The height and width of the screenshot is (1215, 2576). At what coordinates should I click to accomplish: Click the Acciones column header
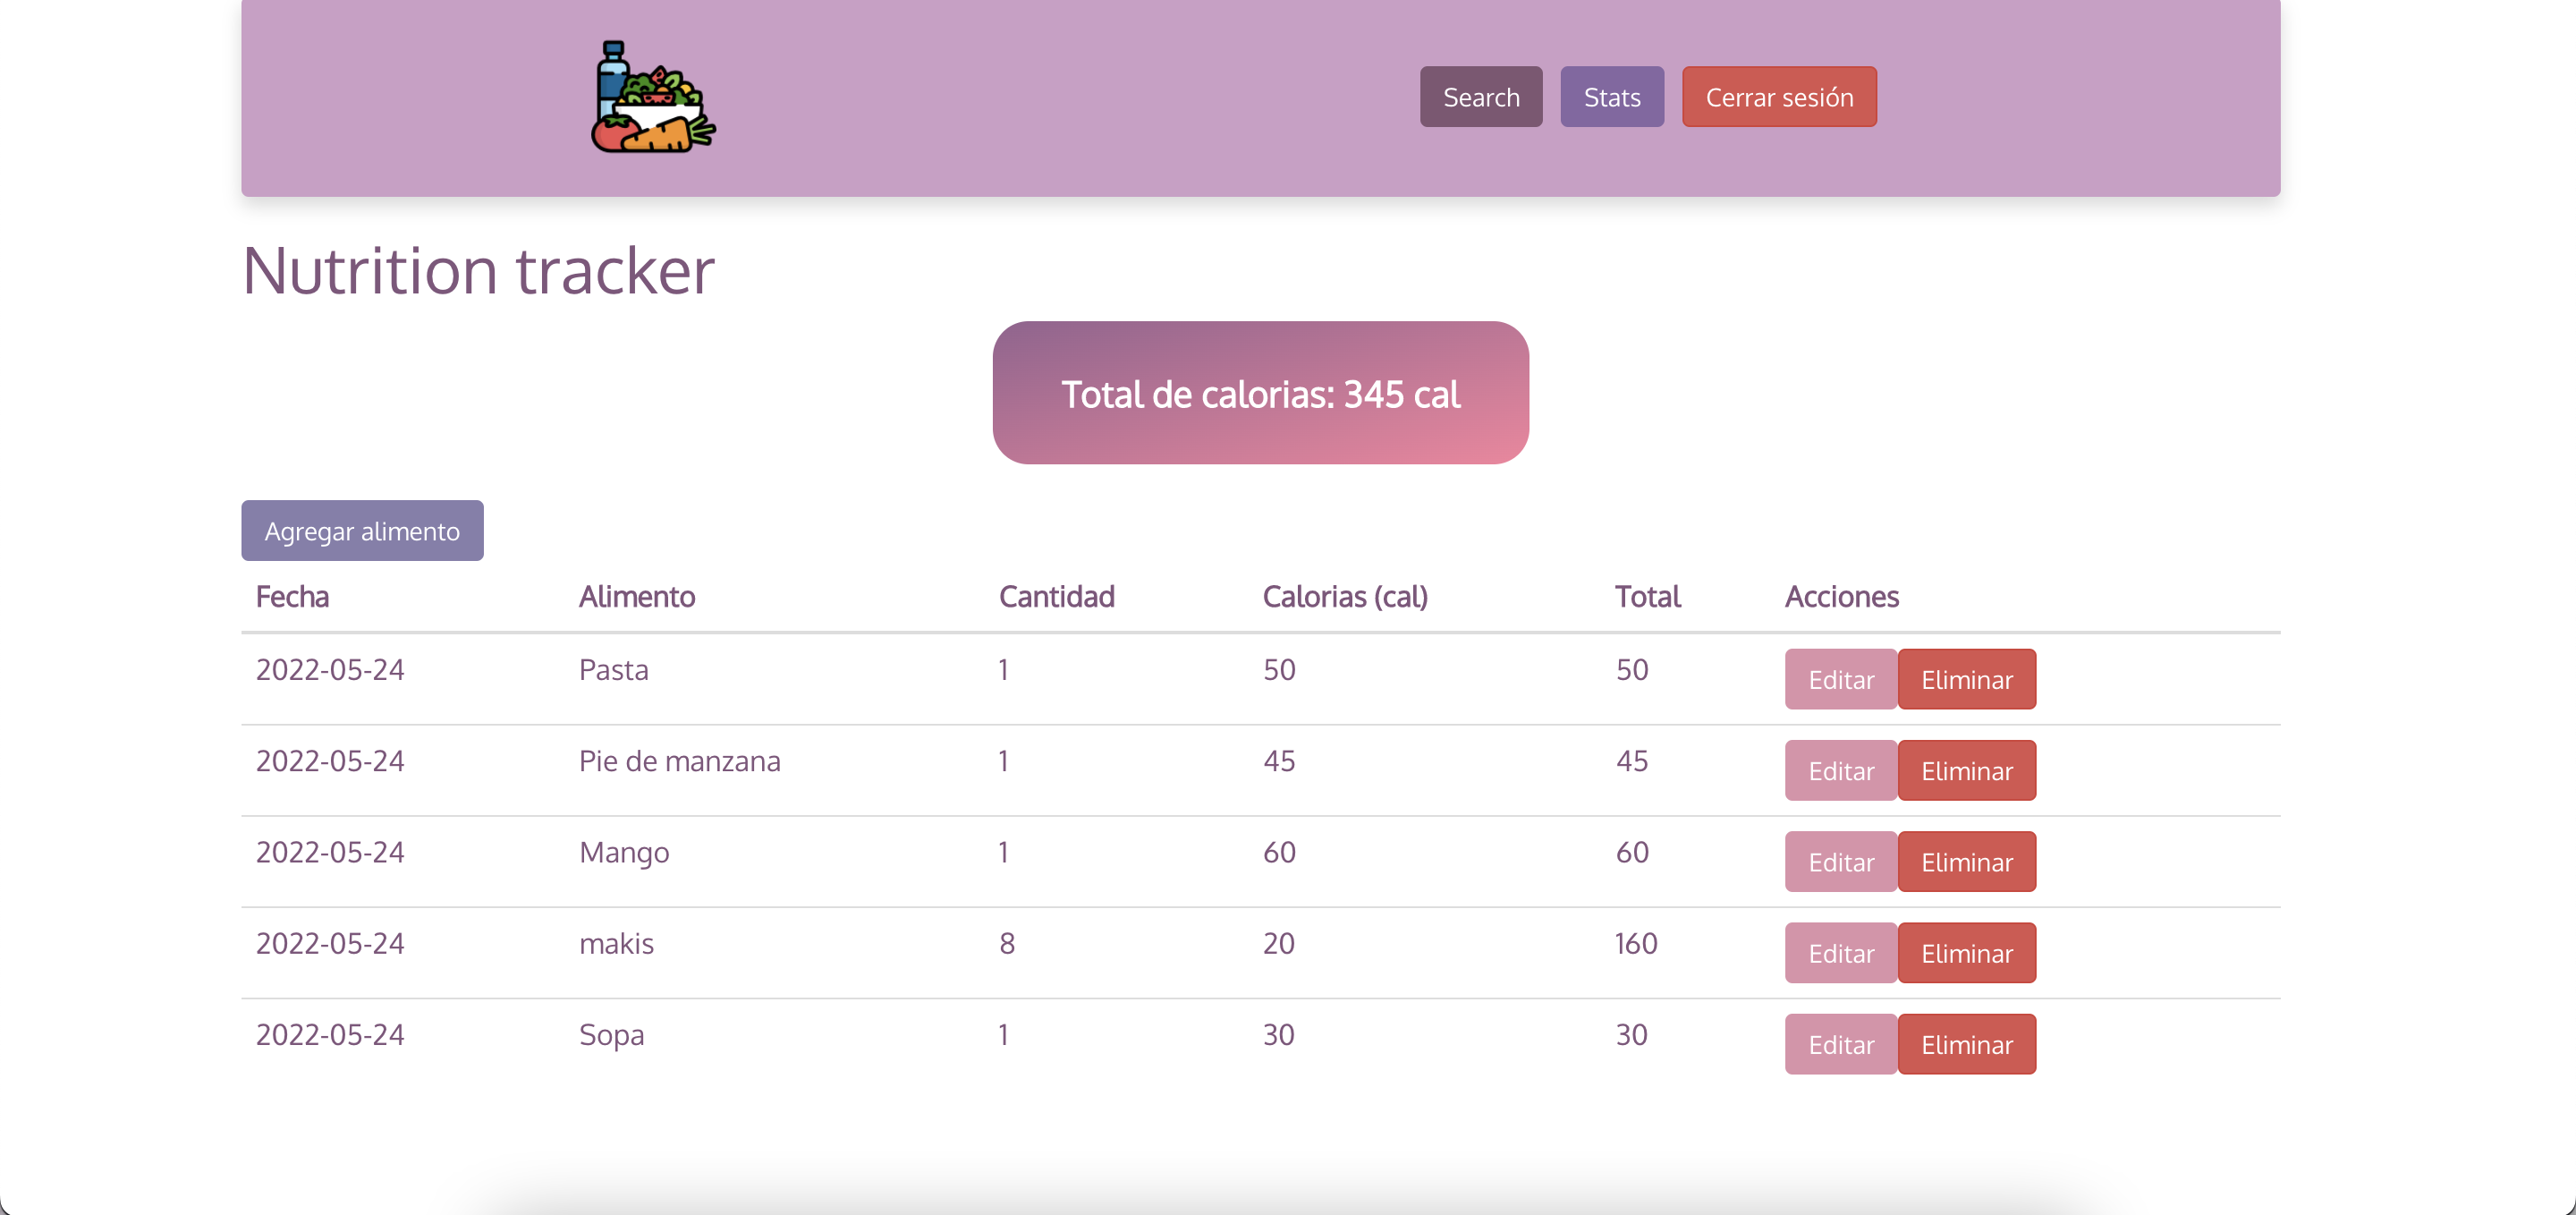(1842, 597)
